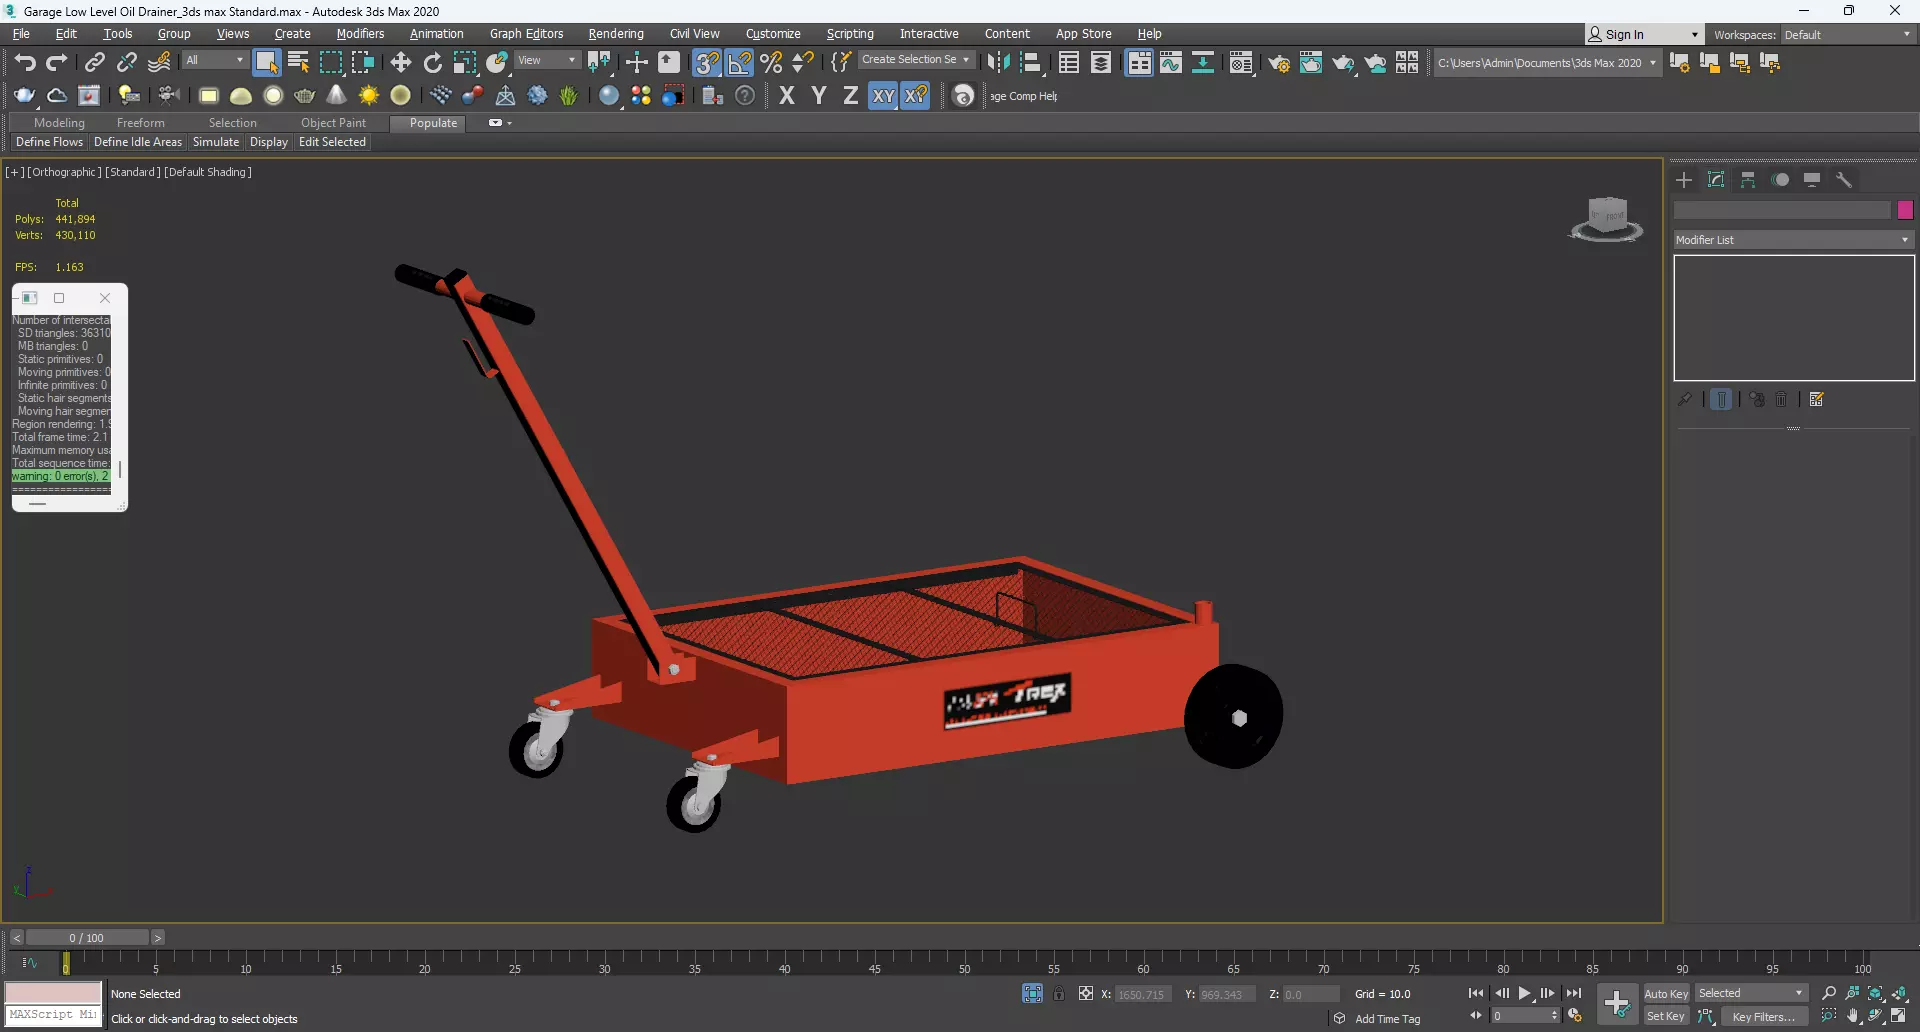Choose the Select Object tool
The image size is (1920, 1032).
(x=266, y=63)
